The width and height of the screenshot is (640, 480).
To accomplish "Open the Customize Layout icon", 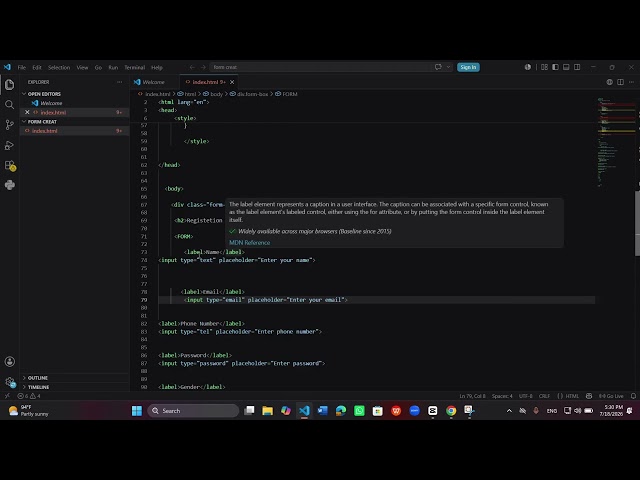I will [544, 67].
